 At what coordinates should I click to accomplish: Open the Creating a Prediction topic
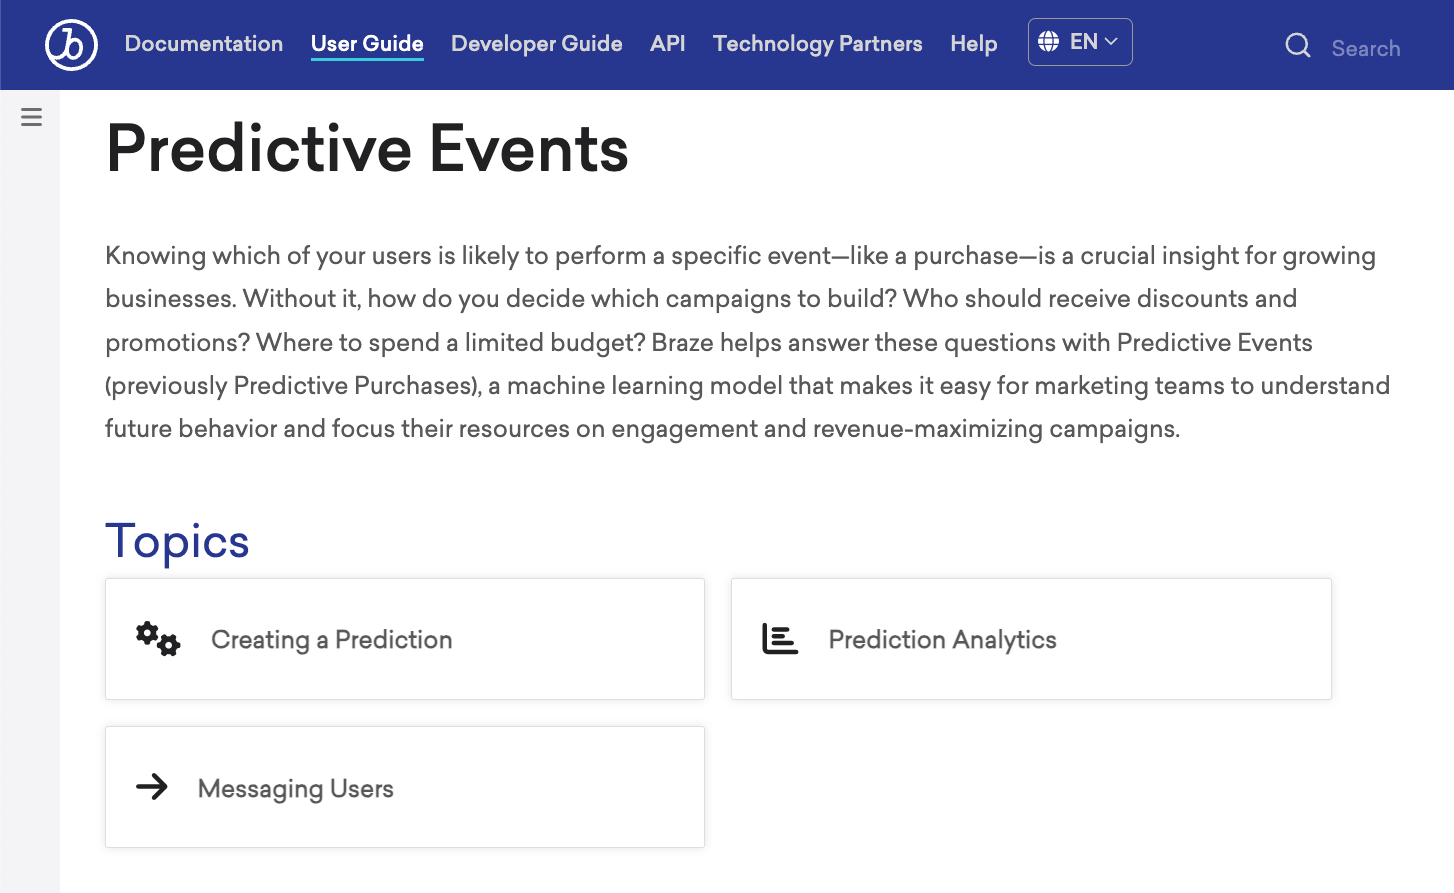pyautogui.click(x=405, y=639)
